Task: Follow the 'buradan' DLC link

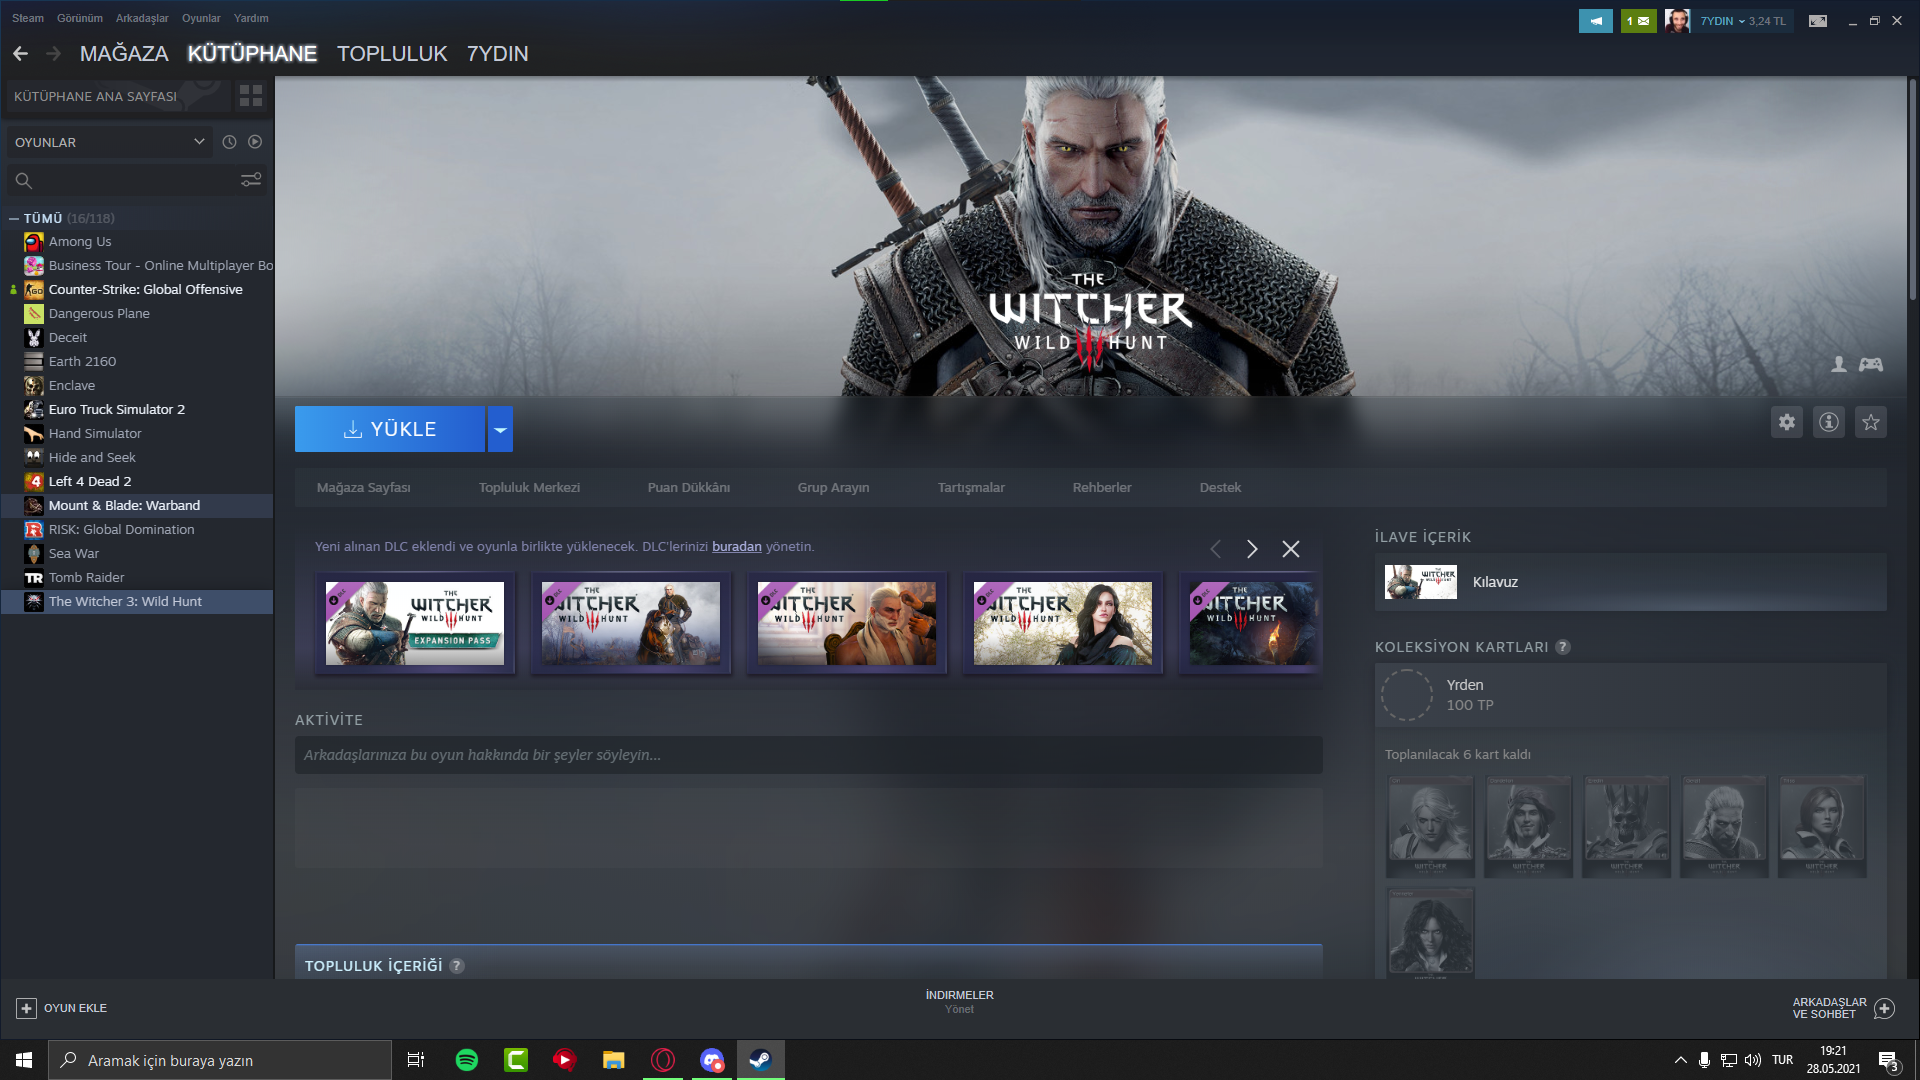Action: pyautogui.click(x=736, y=547)
